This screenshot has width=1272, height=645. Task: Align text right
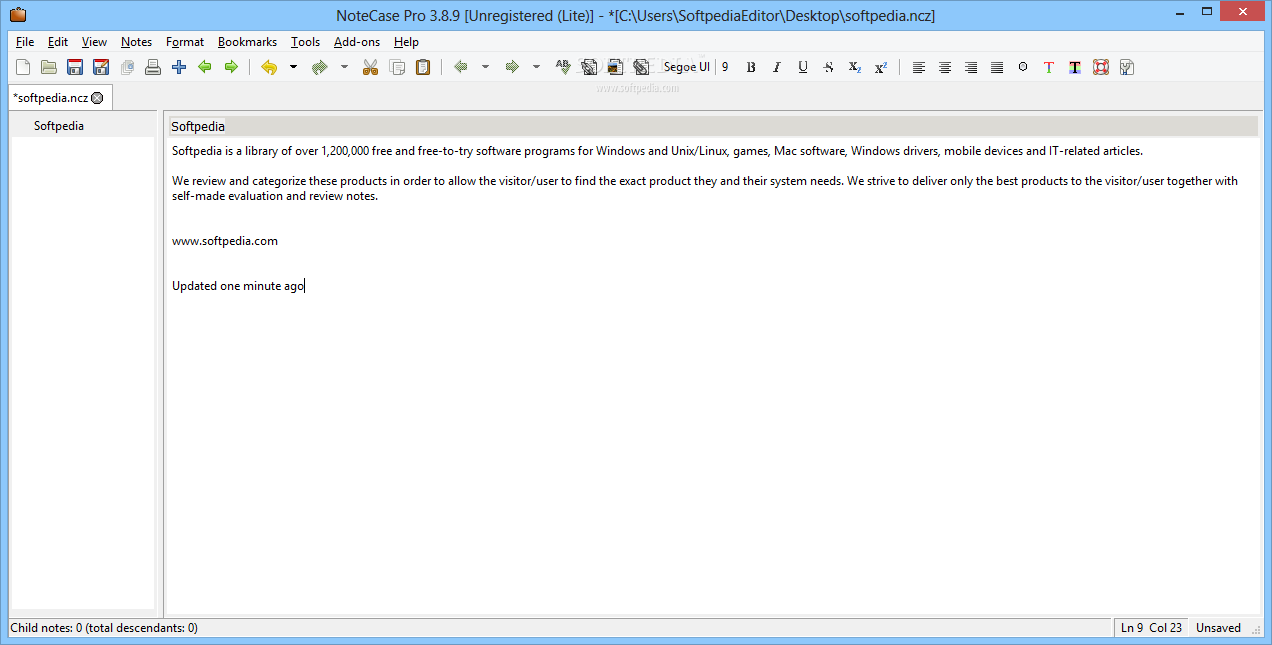click(971, 67)
